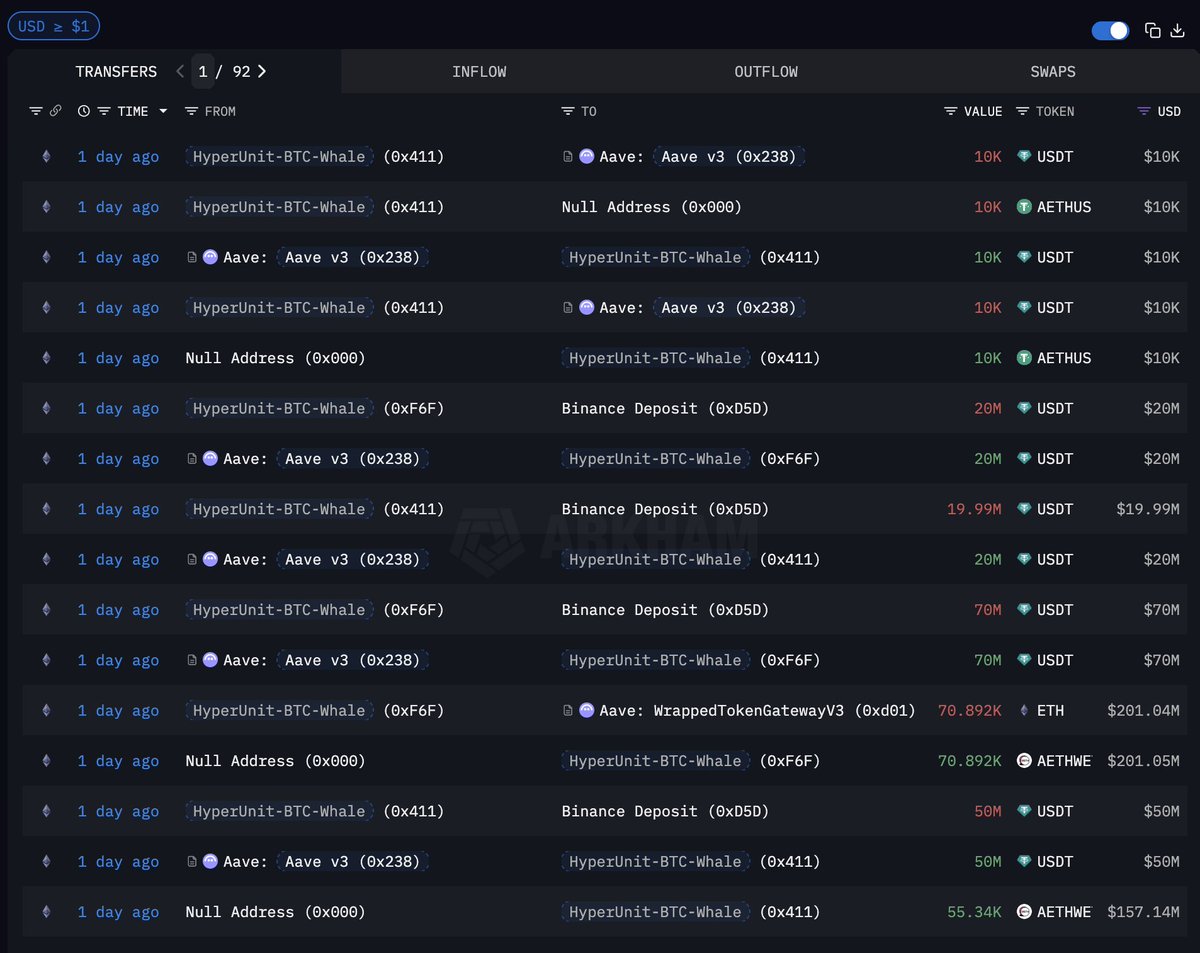Click the '1 day ago' timestamp on the first row
Viewport: 1200px width, 953px height.
118,156
